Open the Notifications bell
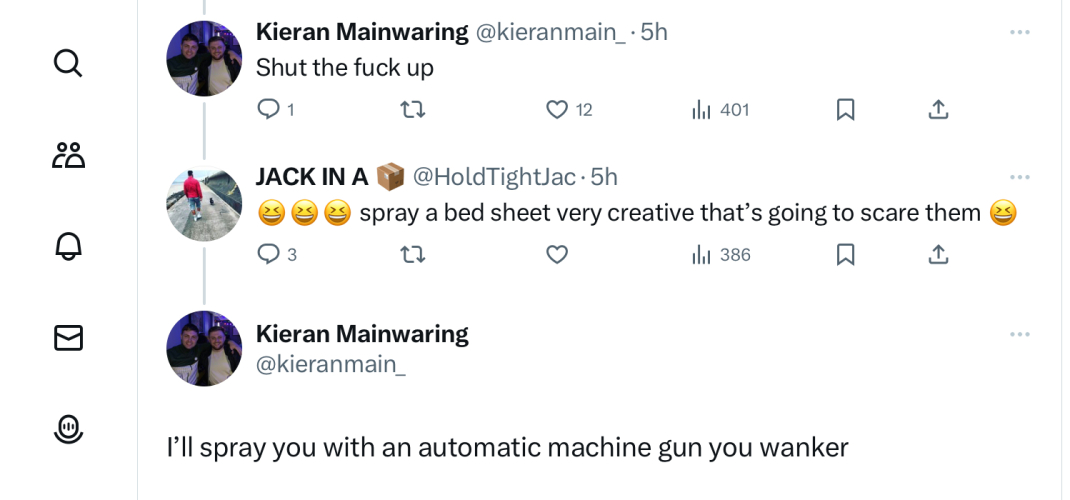The width and height of the screenshot is (1070, 500). 68,246
